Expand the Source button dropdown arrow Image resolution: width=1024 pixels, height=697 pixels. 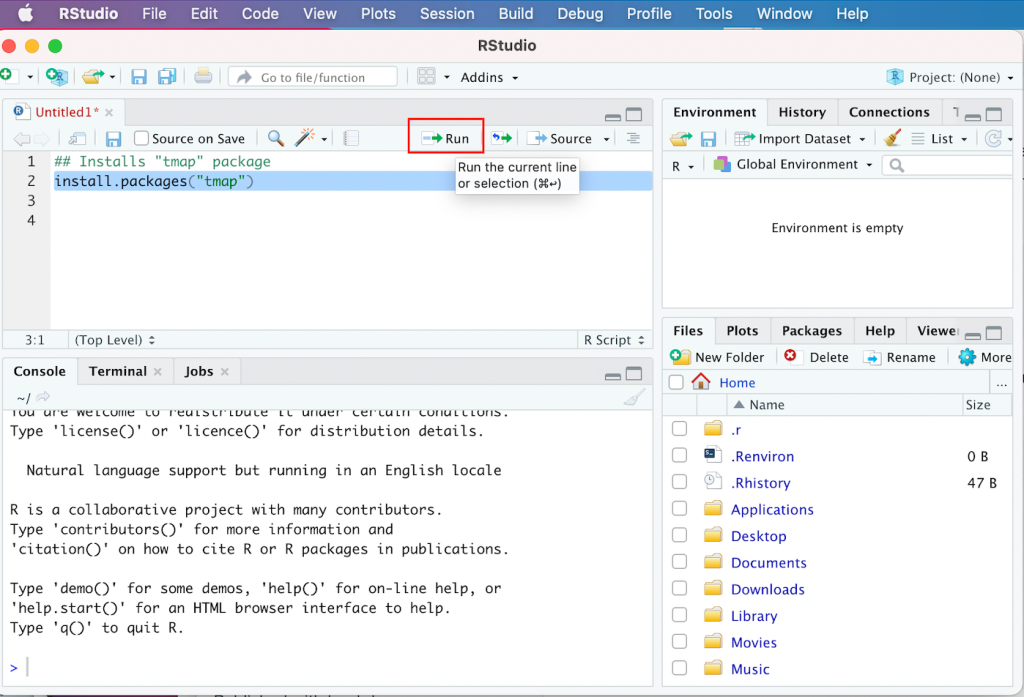click(x=606, y=138)
